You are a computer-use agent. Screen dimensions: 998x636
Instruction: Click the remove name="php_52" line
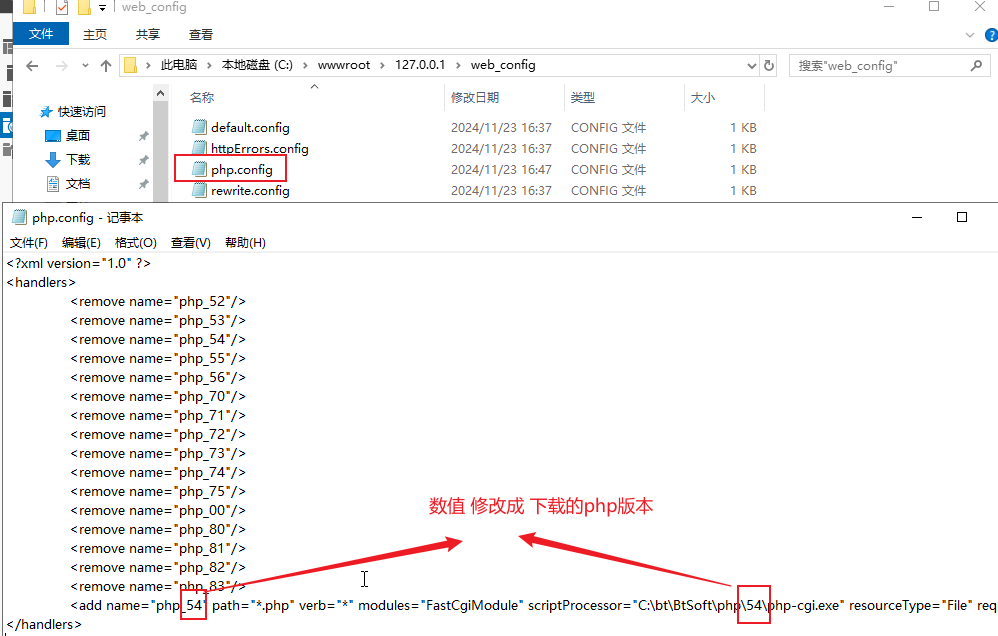click(158, 301)
